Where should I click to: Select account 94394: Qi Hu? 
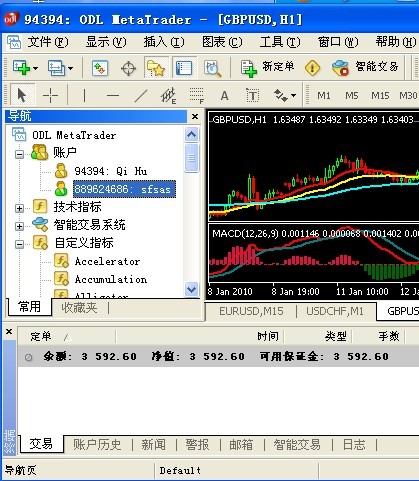click(110, 171)
